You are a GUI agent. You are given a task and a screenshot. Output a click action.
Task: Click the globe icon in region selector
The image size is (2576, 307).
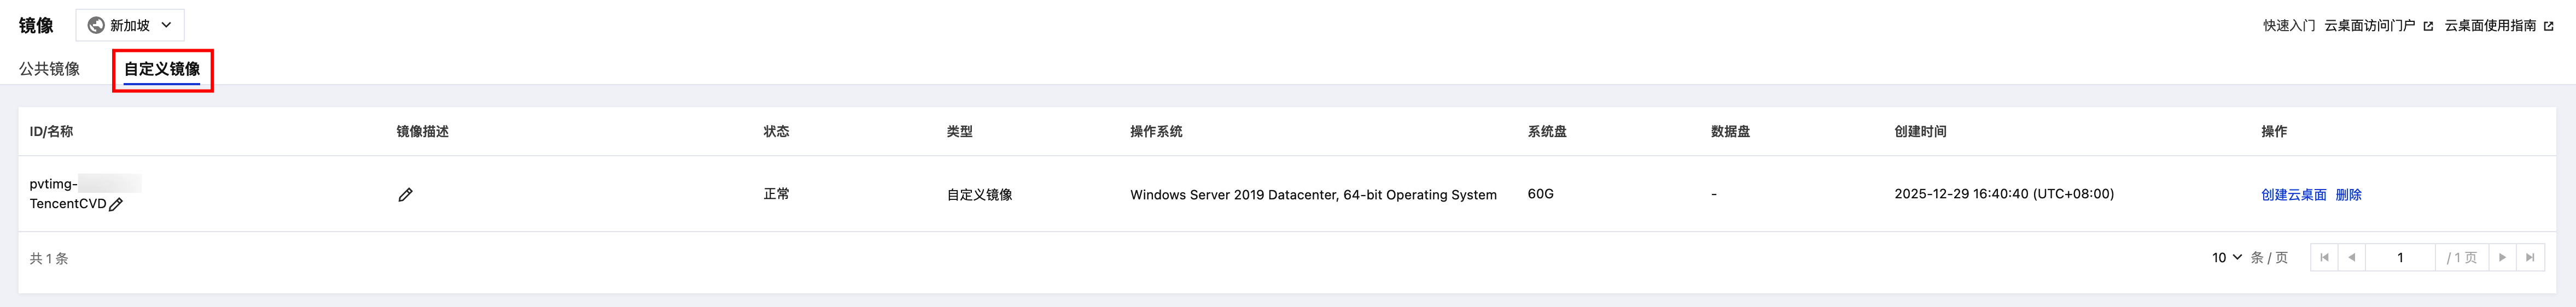tap(96, 25)
